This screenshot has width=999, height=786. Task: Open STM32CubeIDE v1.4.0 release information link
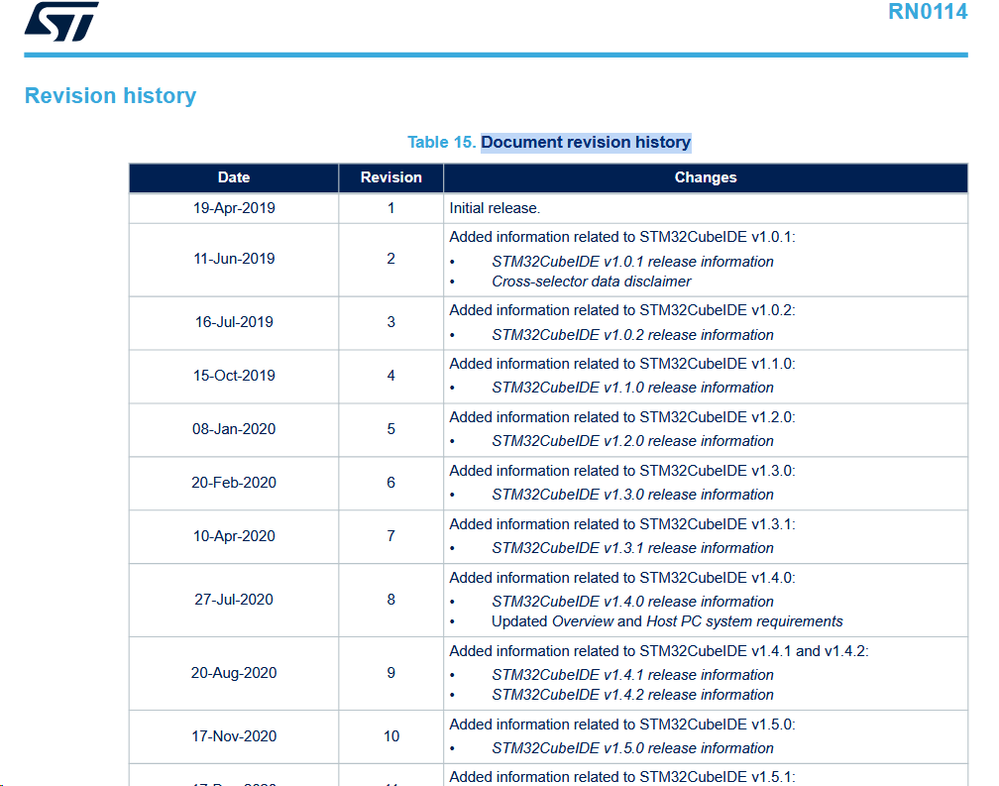point(633,602)
